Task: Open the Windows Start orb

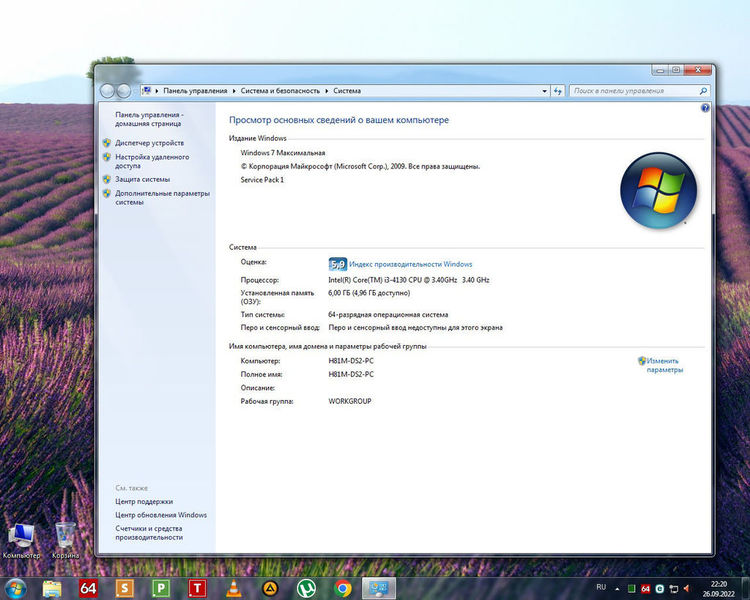Action: [17, 587]
